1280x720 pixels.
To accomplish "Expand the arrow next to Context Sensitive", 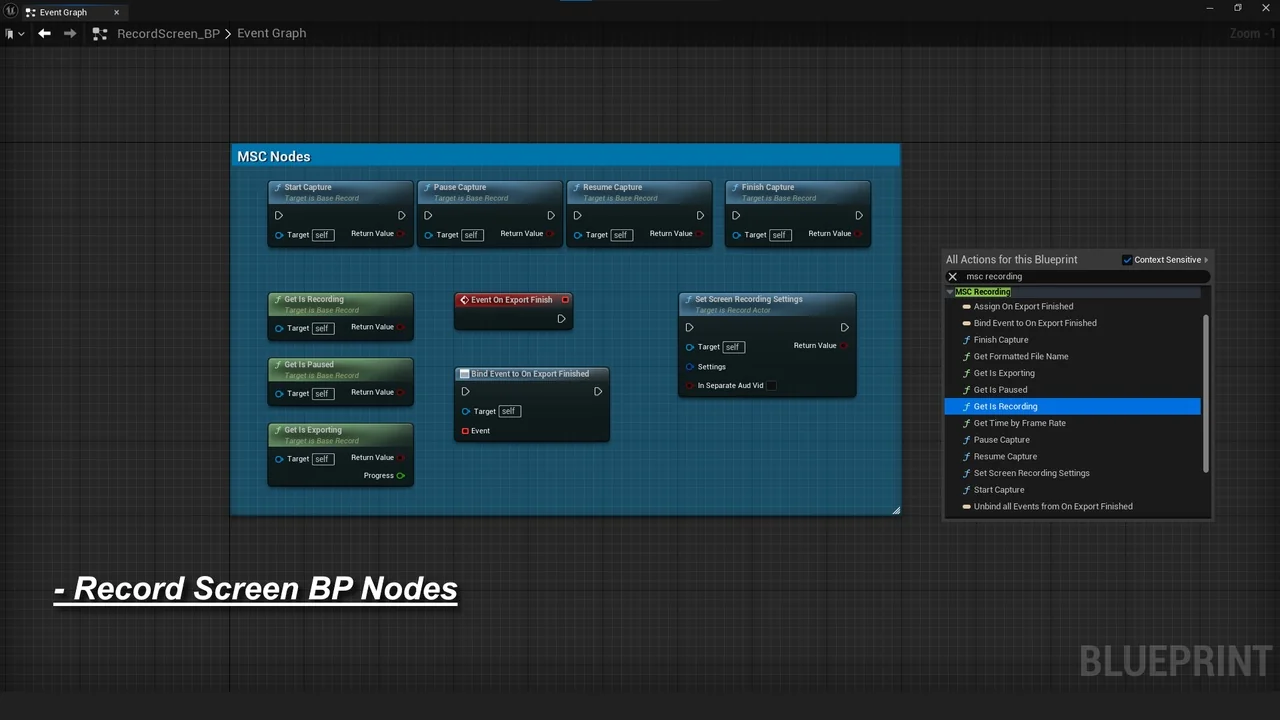I will pos(1206,260).
